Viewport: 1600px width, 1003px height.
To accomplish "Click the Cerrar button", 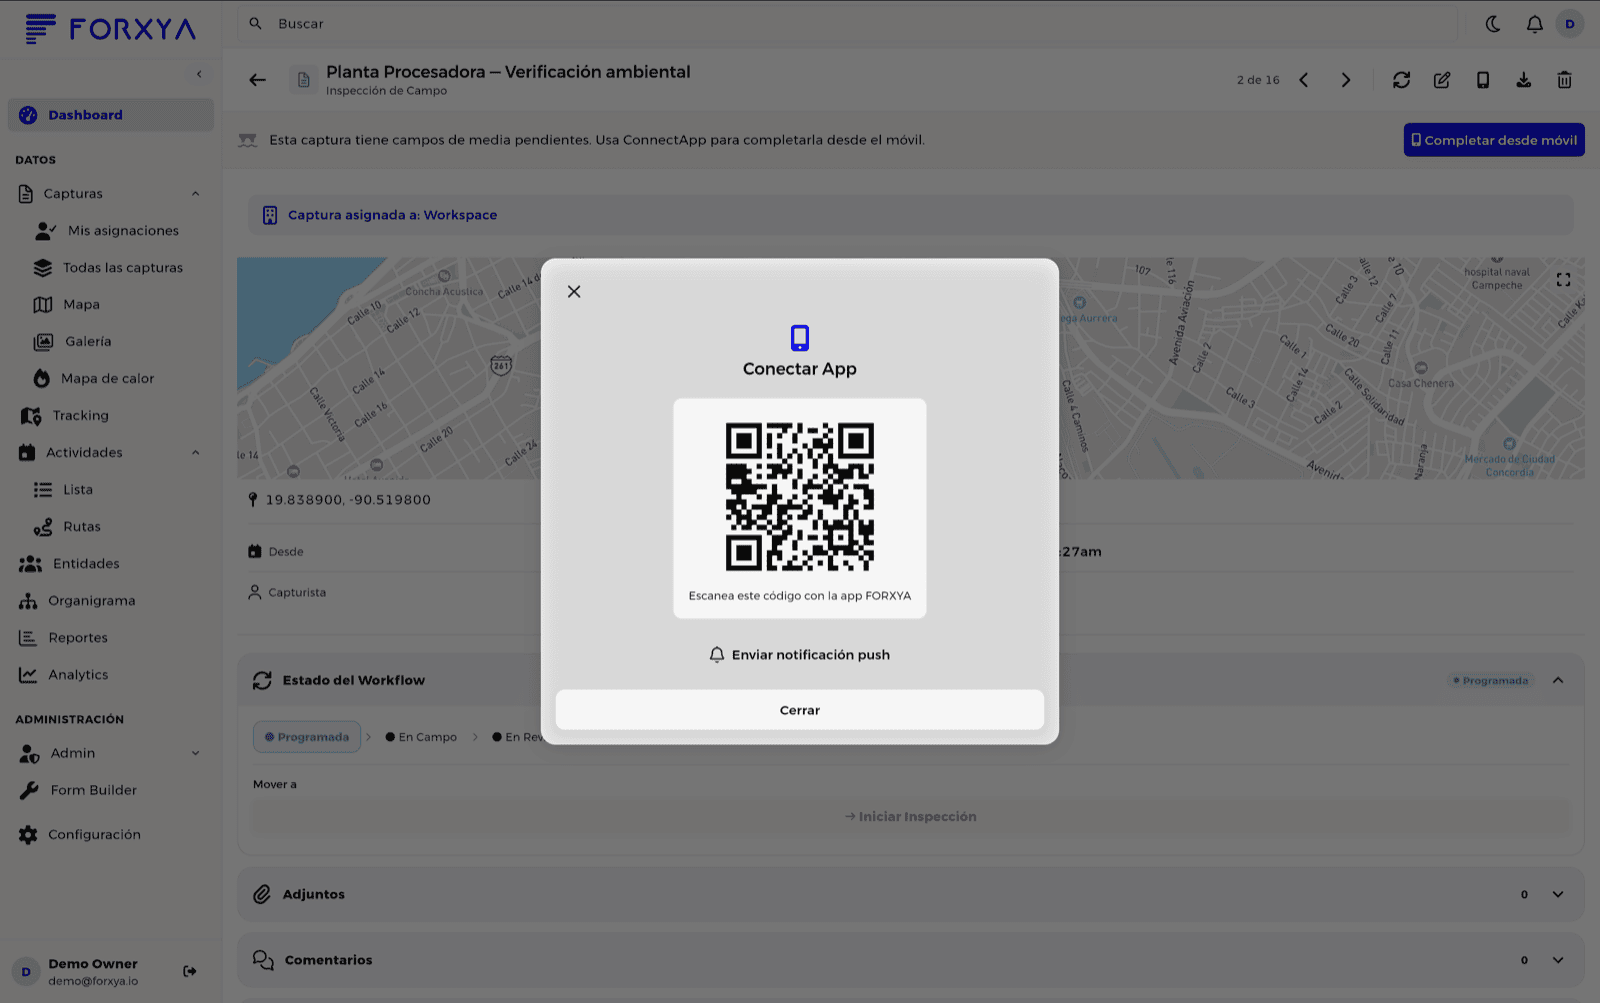I will point(800,710).
